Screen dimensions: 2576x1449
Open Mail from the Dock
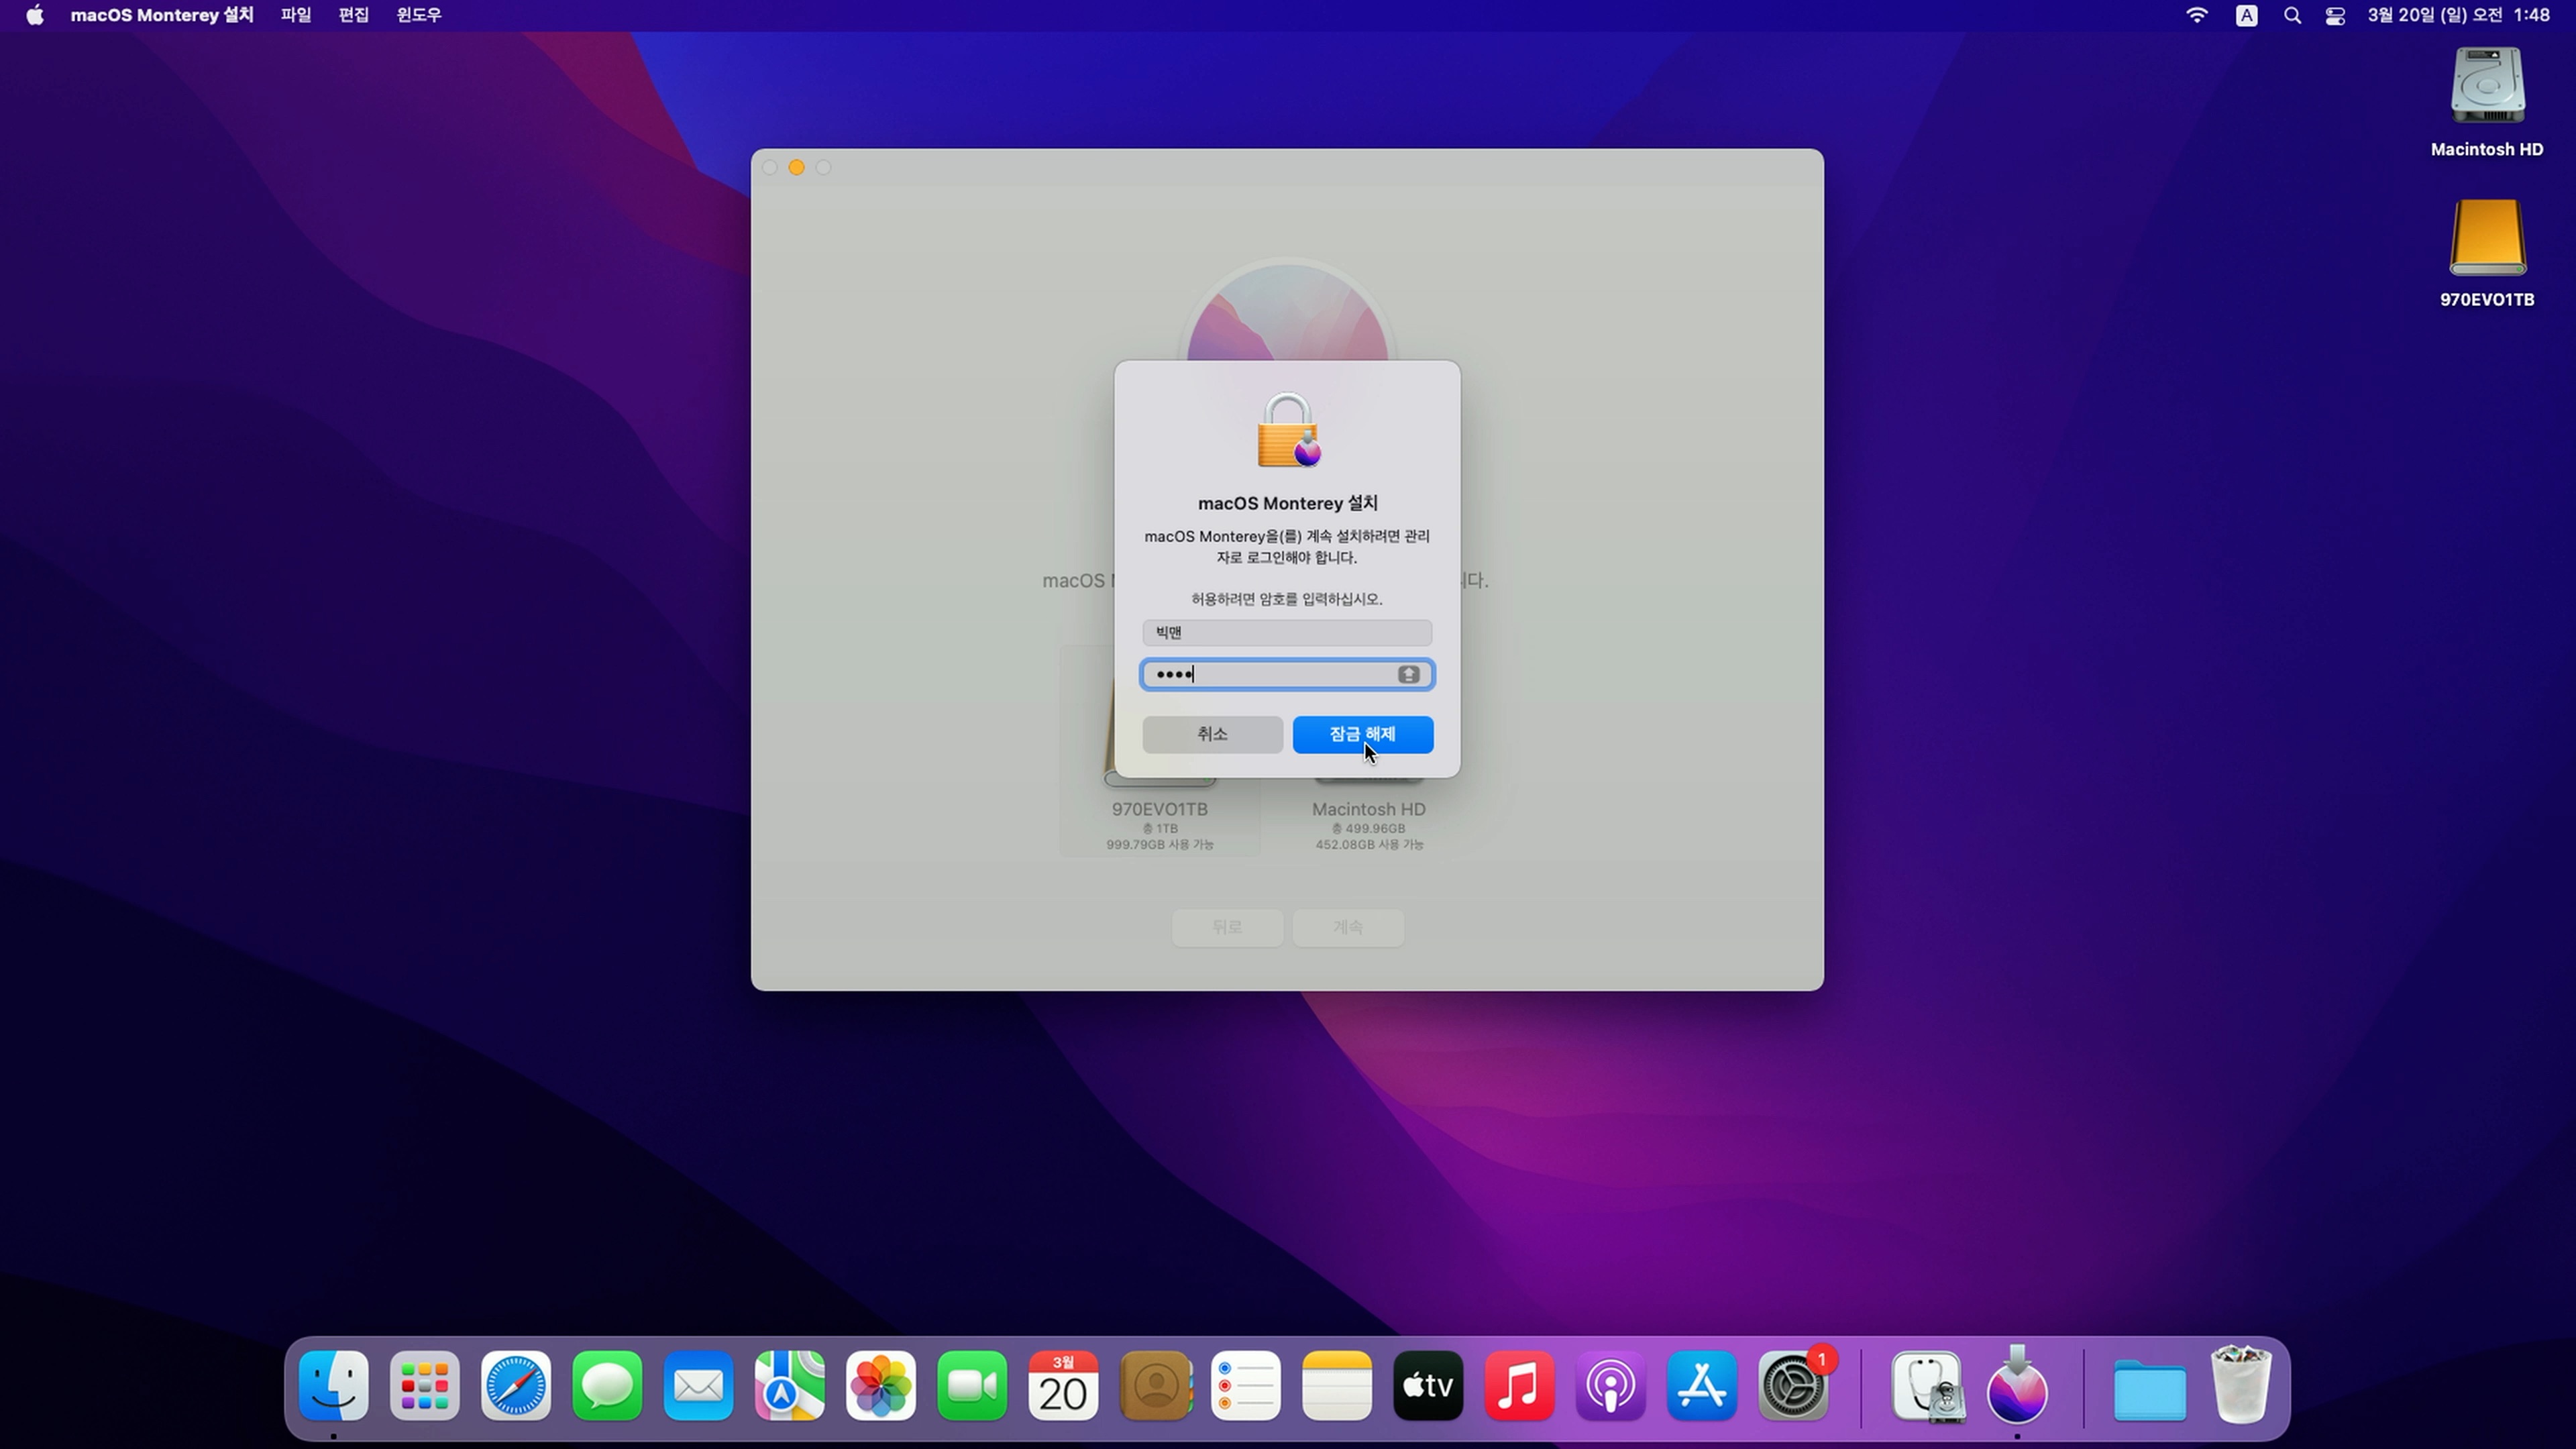[x=698, y=1386]
